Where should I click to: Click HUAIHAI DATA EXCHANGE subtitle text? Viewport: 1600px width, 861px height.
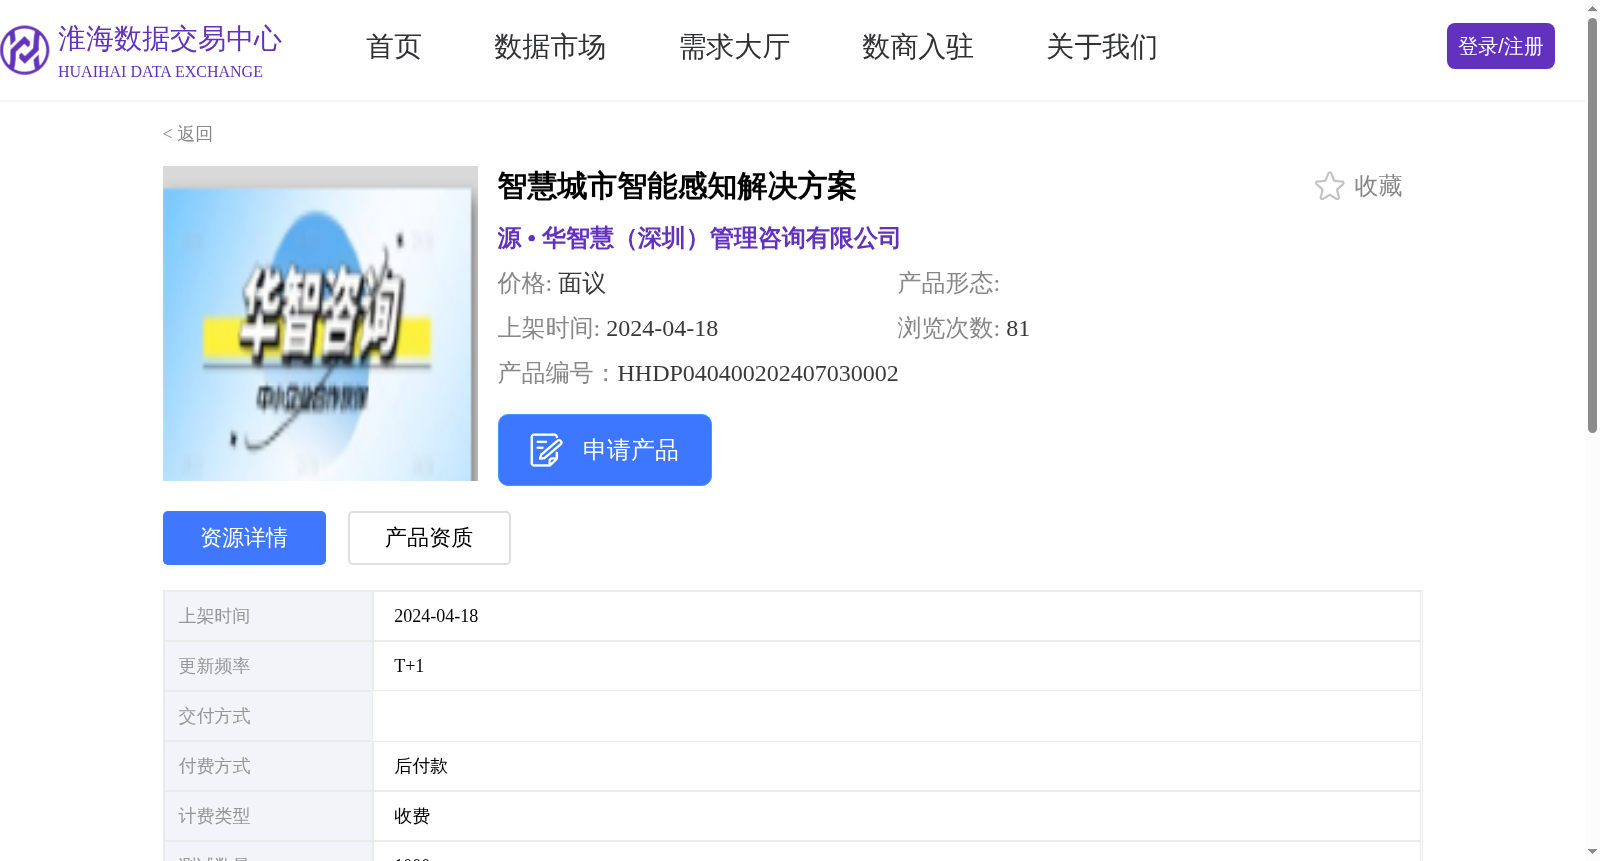click(160, 72)
